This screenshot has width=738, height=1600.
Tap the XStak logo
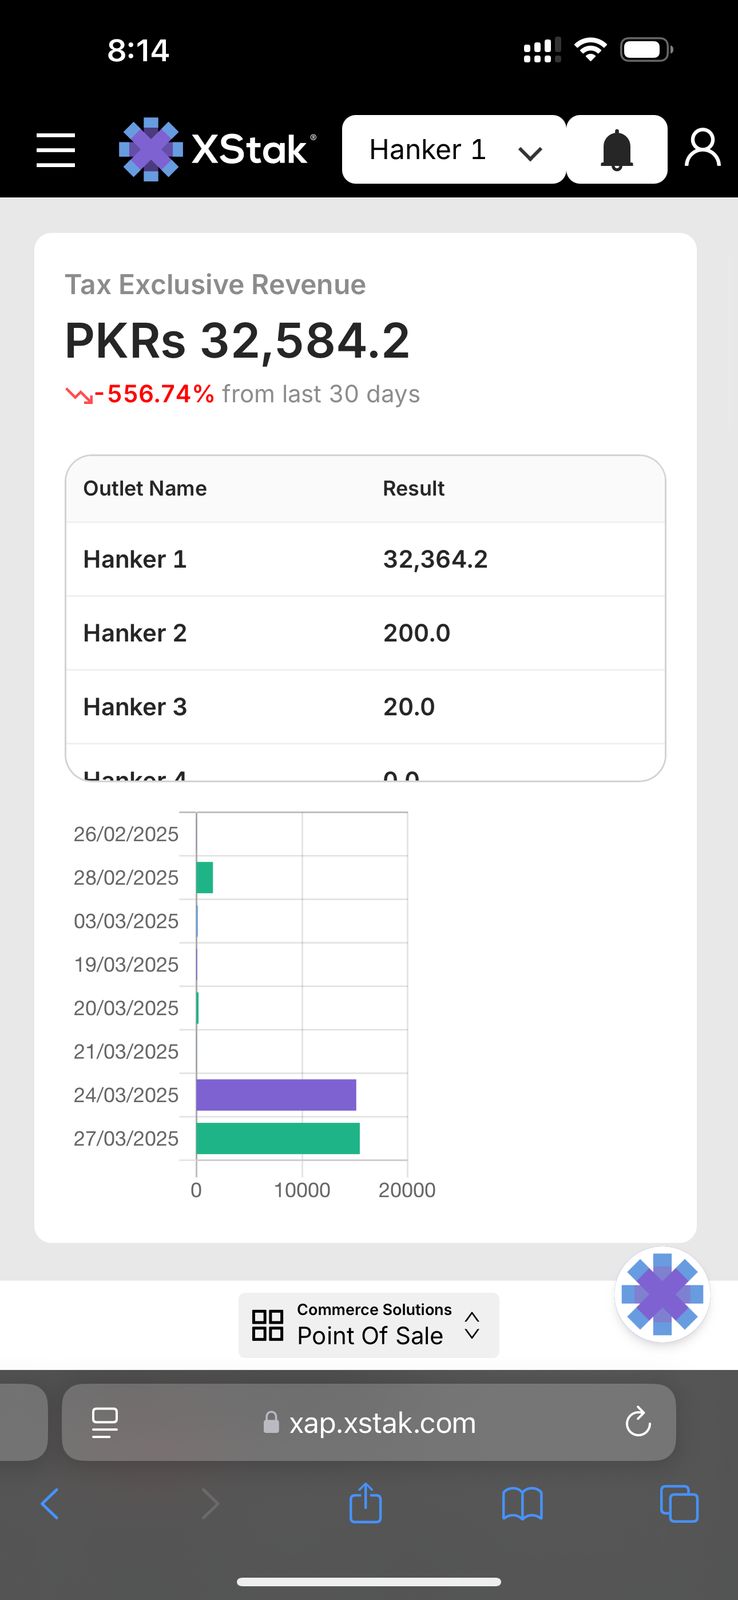[x=217, y=150]
